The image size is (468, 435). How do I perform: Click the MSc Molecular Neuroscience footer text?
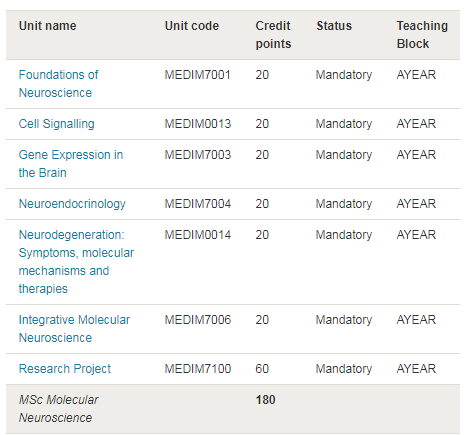pyautogui.click(x=58, y=409)
